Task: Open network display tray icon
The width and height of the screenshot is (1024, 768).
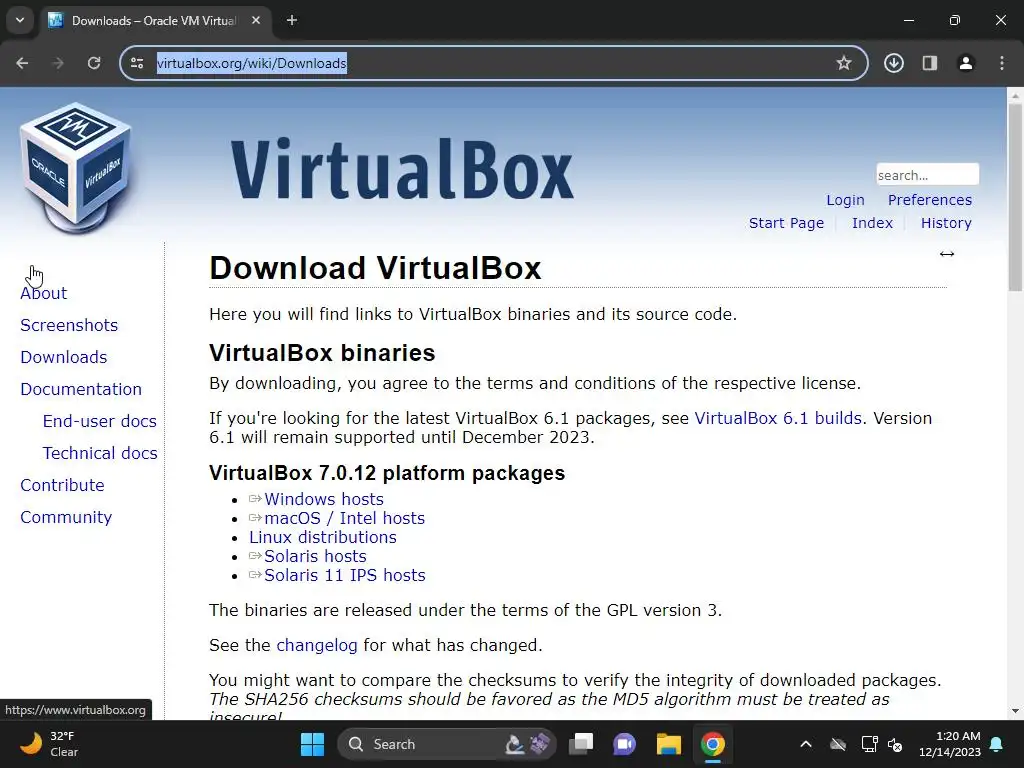Action: tap(869, 744)
